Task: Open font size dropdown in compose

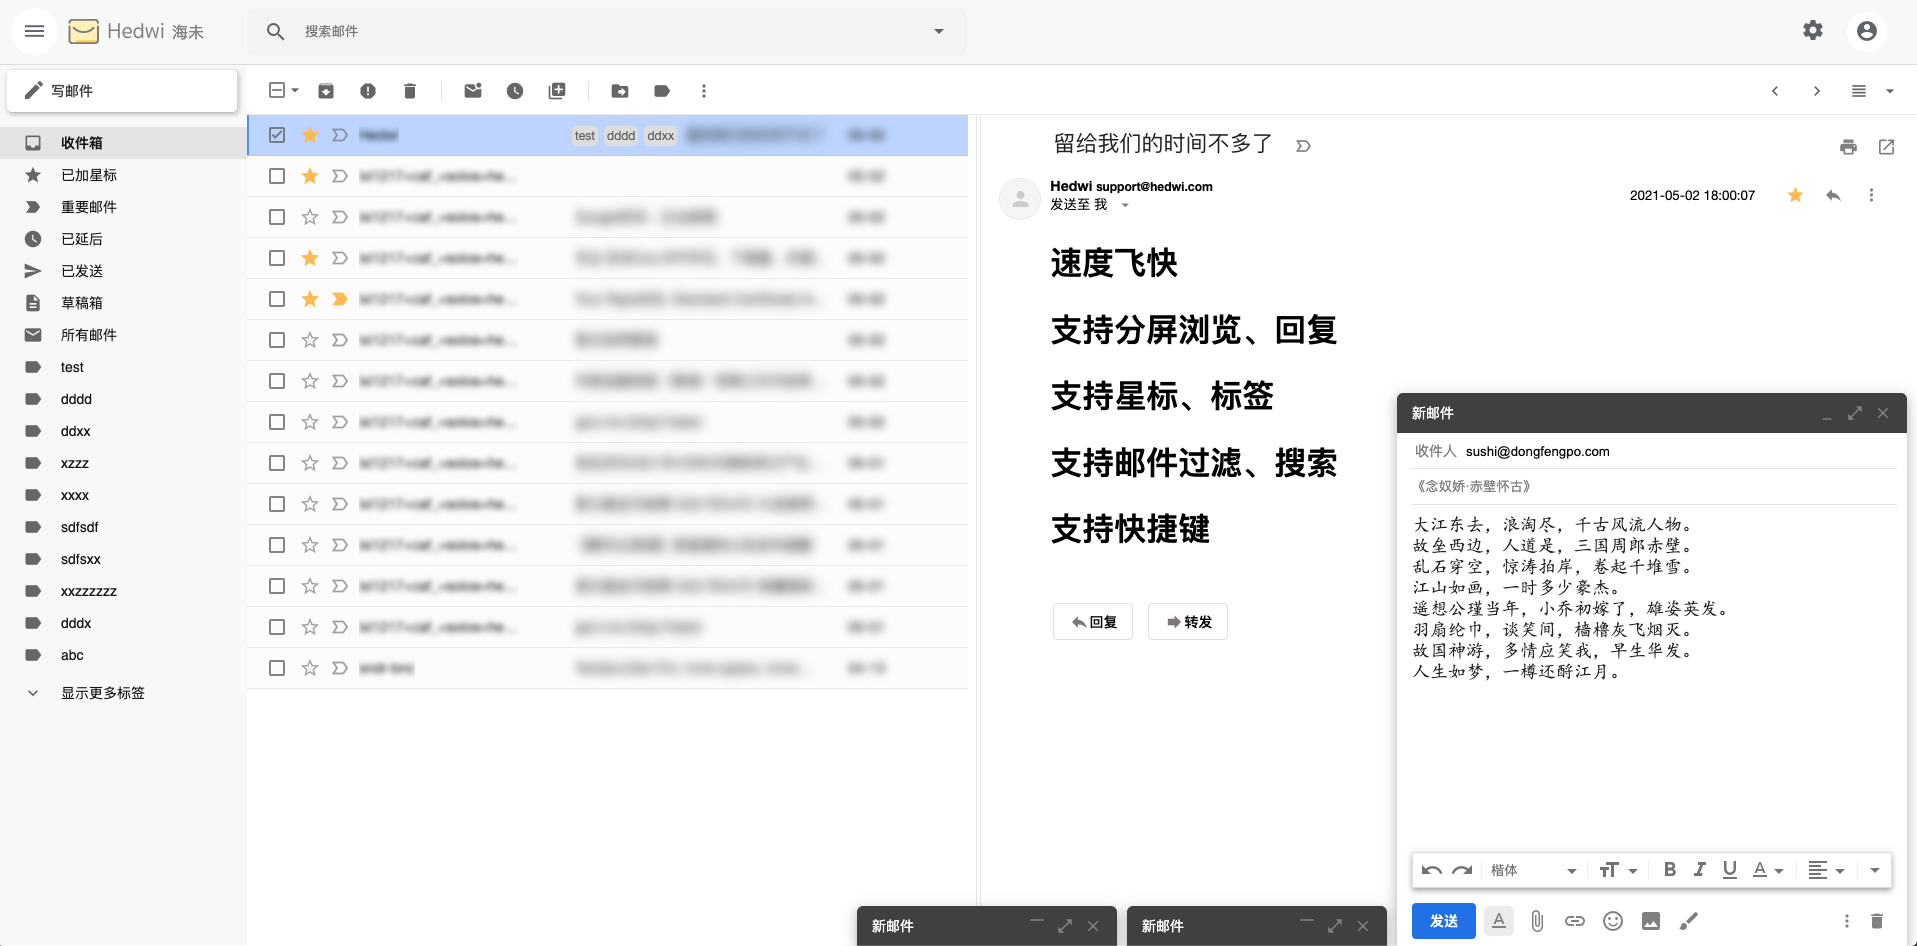Action: click(1618, 870)
